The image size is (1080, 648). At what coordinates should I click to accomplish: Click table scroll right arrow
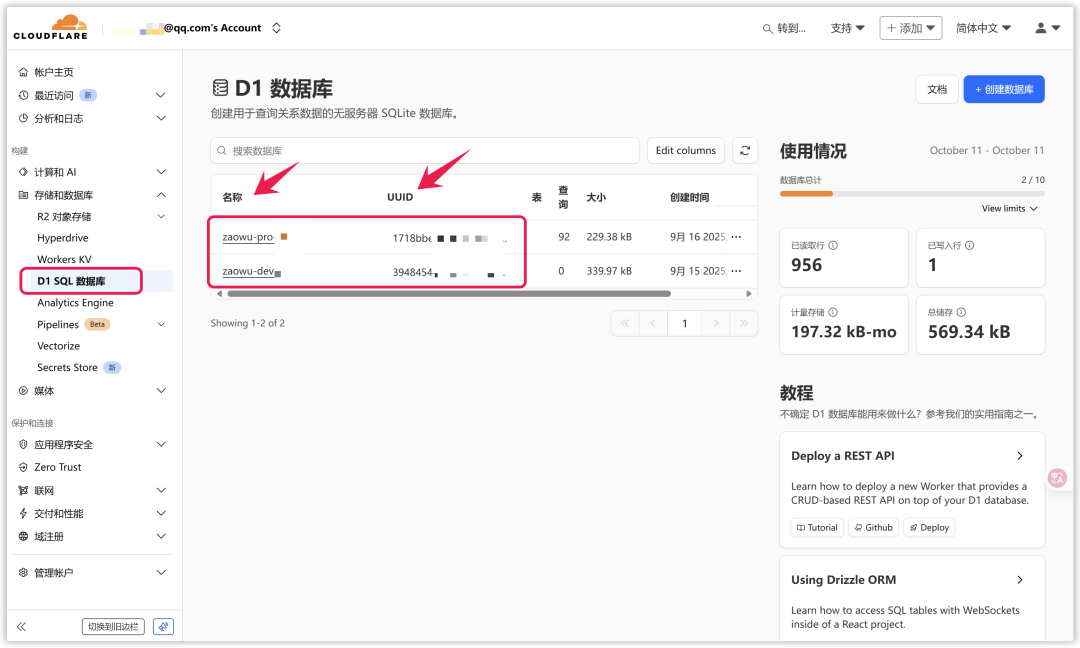coord(749,294)
